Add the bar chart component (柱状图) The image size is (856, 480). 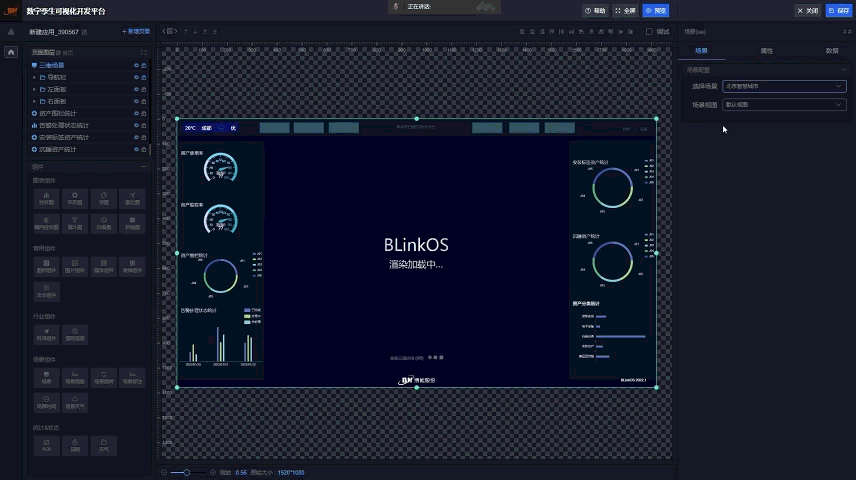46,197
